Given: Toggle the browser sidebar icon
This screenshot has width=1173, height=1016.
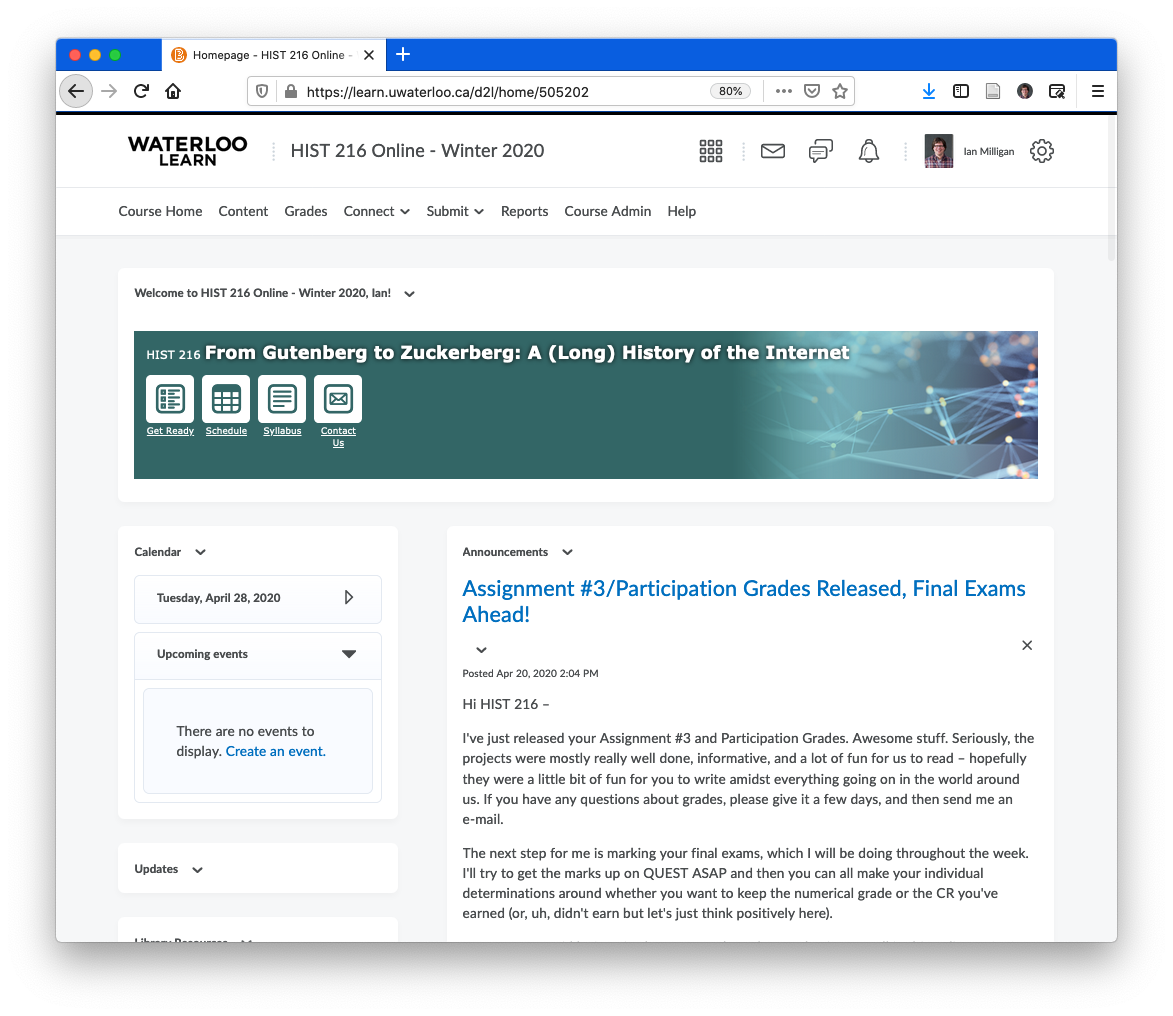Looking at the screenshot, I should point(961,91).
